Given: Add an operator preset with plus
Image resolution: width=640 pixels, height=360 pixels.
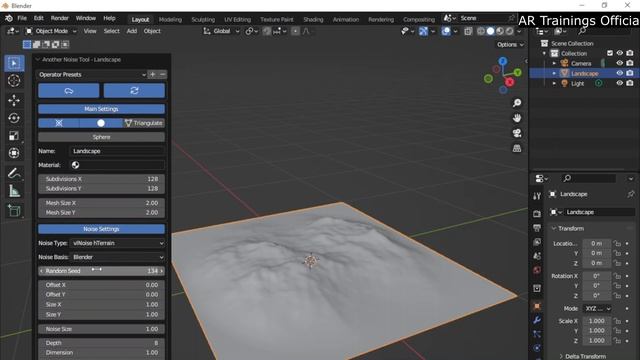Looking at the screenshot, I should pyautogui.click(x=152, y=75).
